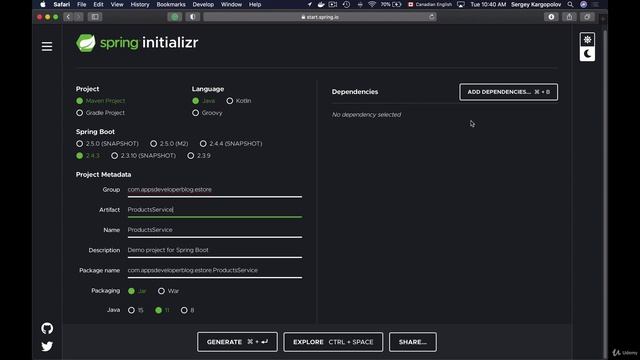Click the Group input field
Viewport: 640px width, 360px height.
coord(215,190)
